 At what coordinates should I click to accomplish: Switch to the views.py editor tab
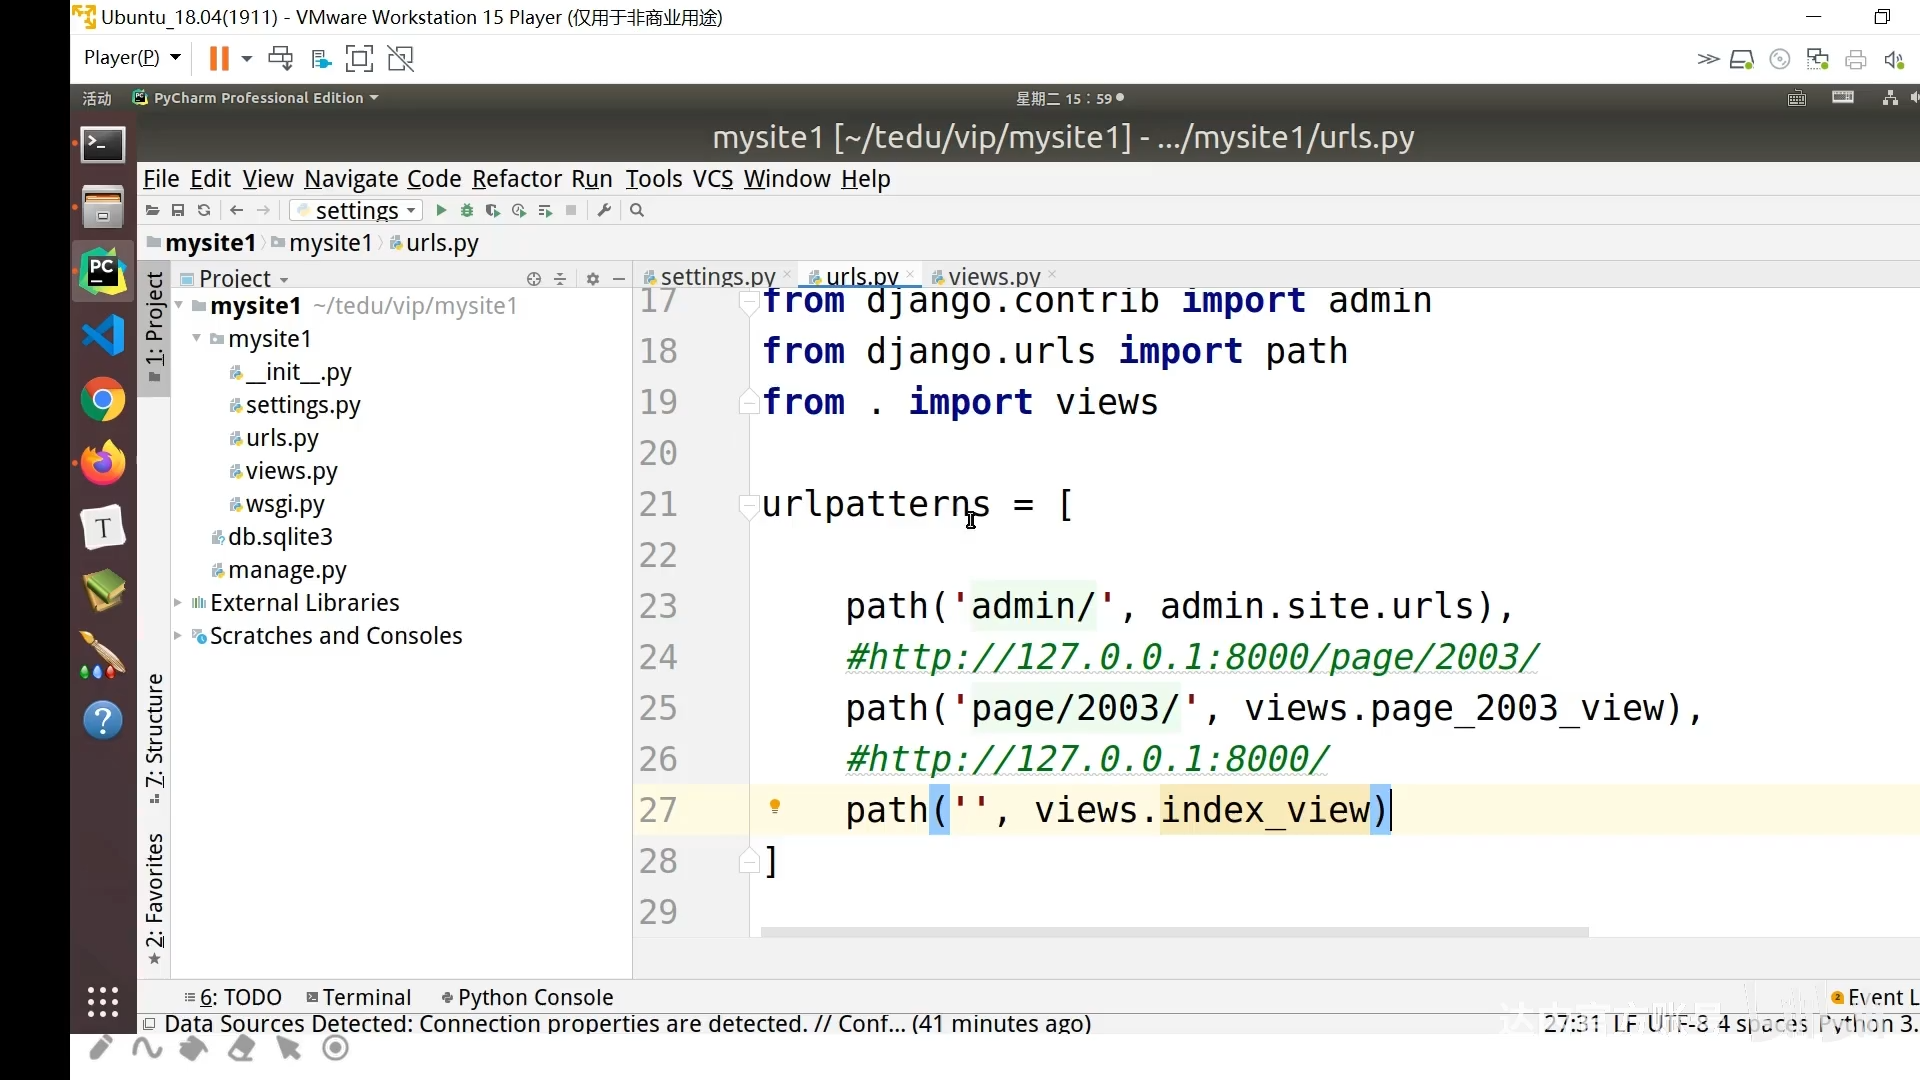coord(994,276)
